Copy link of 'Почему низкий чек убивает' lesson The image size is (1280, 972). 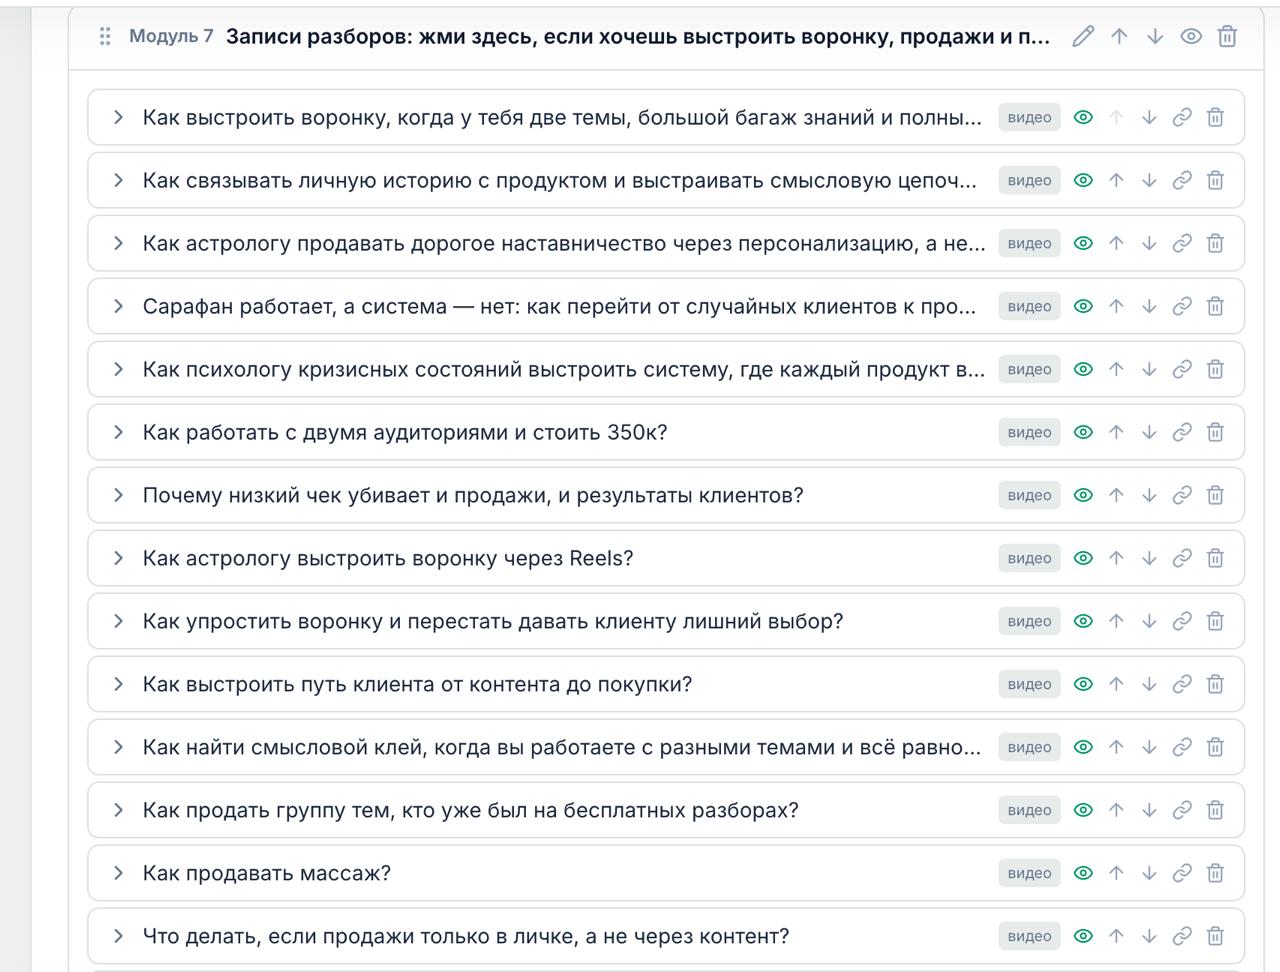[x=1182, y=495]
